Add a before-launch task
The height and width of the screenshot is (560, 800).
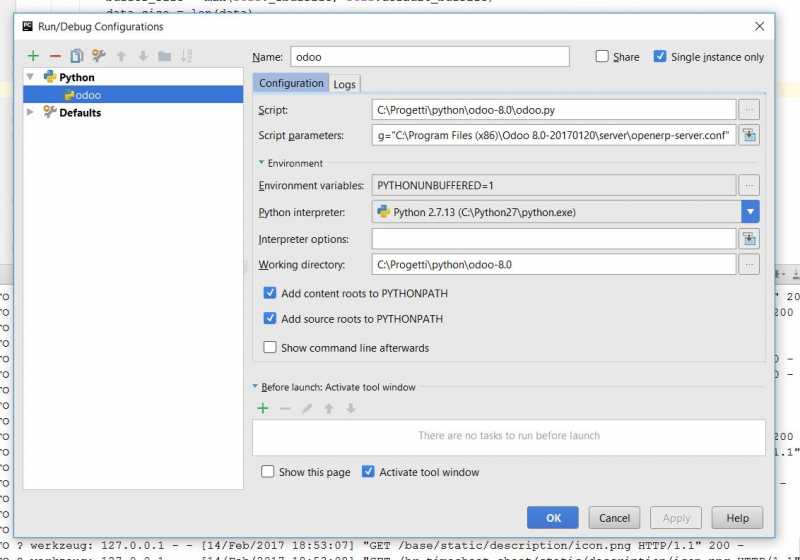click(x=263, y=408)
